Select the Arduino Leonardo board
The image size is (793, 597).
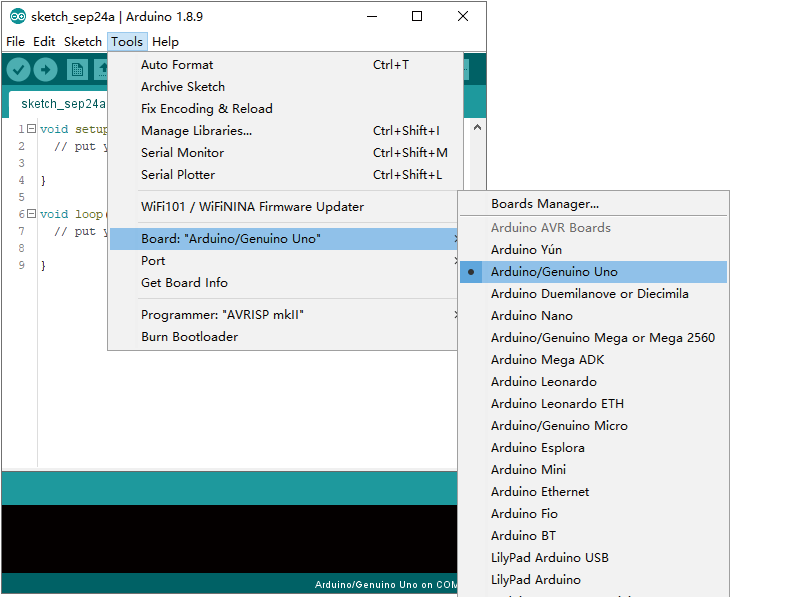coord(594,382)
